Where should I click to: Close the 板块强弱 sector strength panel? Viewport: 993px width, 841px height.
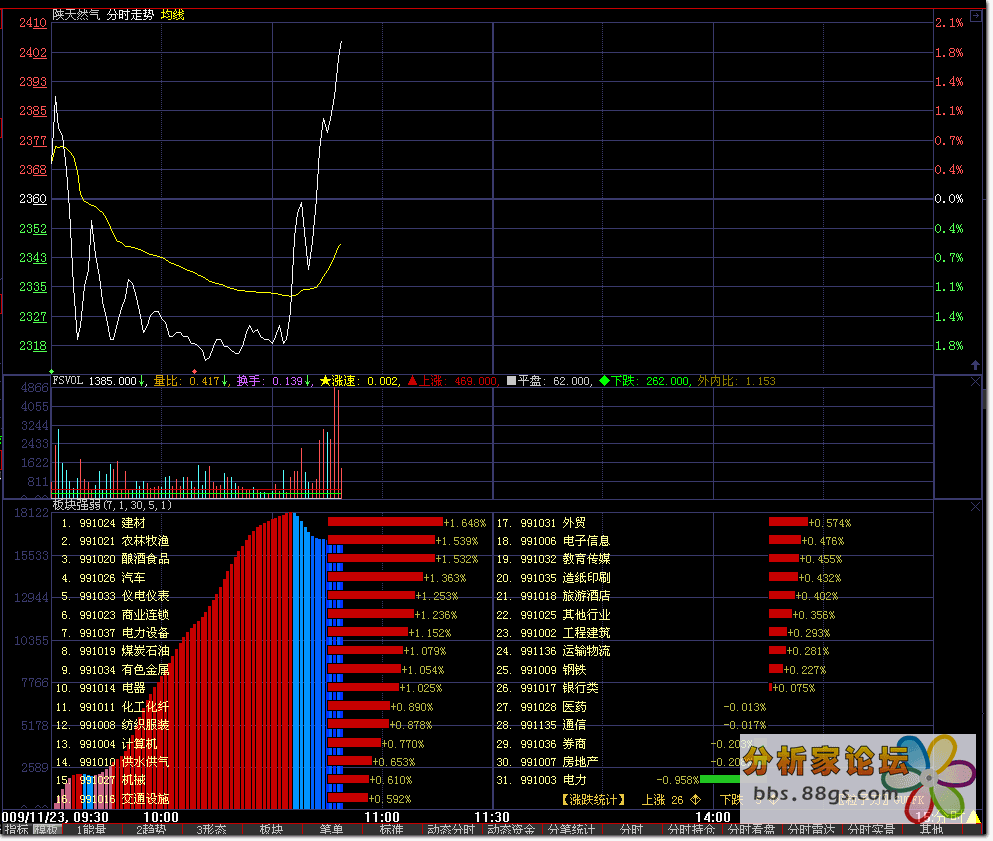pyautogui.click(x=975, y=507)
